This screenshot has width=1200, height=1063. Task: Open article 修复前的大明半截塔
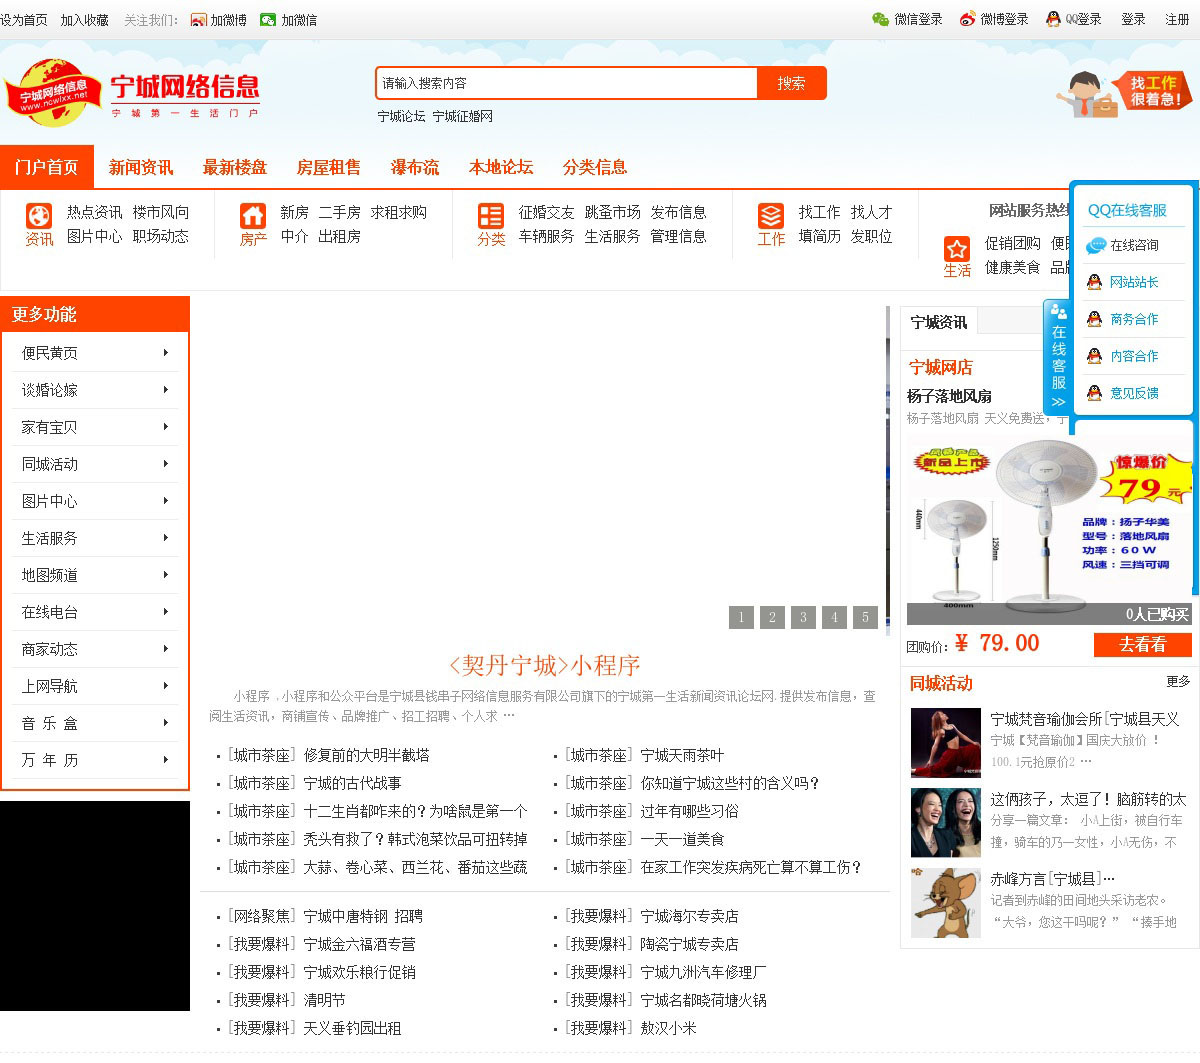(366, 755)
